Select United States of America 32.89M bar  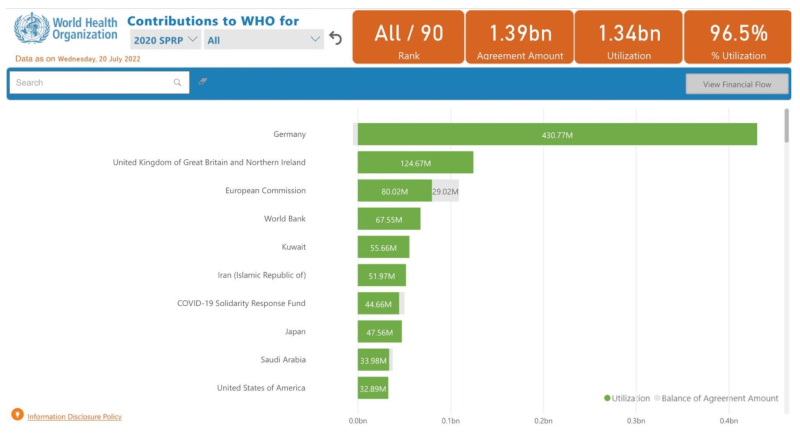[373, 388]
